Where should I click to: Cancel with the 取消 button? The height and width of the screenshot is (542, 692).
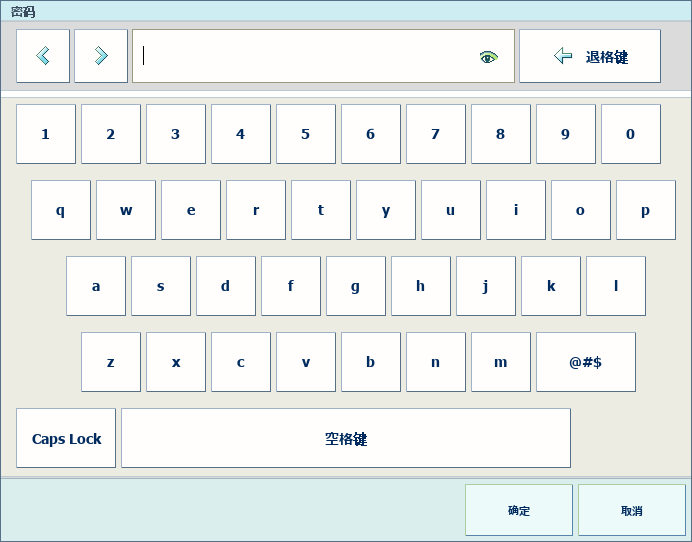click(631, 510)
